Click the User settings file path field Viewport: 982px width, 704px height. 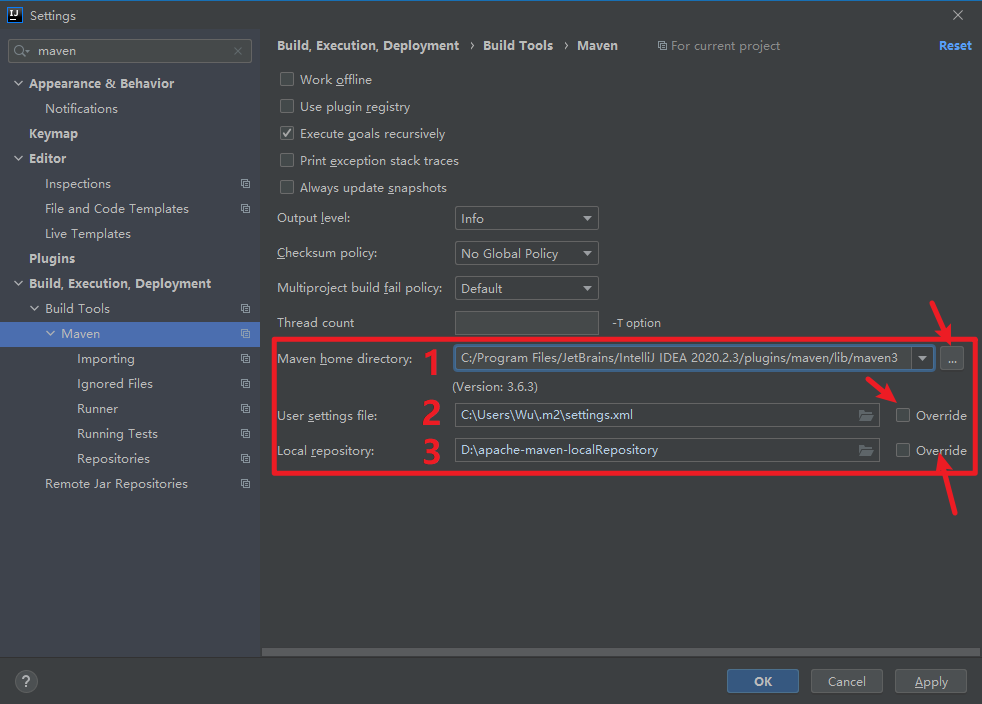[x=667, y=415]
